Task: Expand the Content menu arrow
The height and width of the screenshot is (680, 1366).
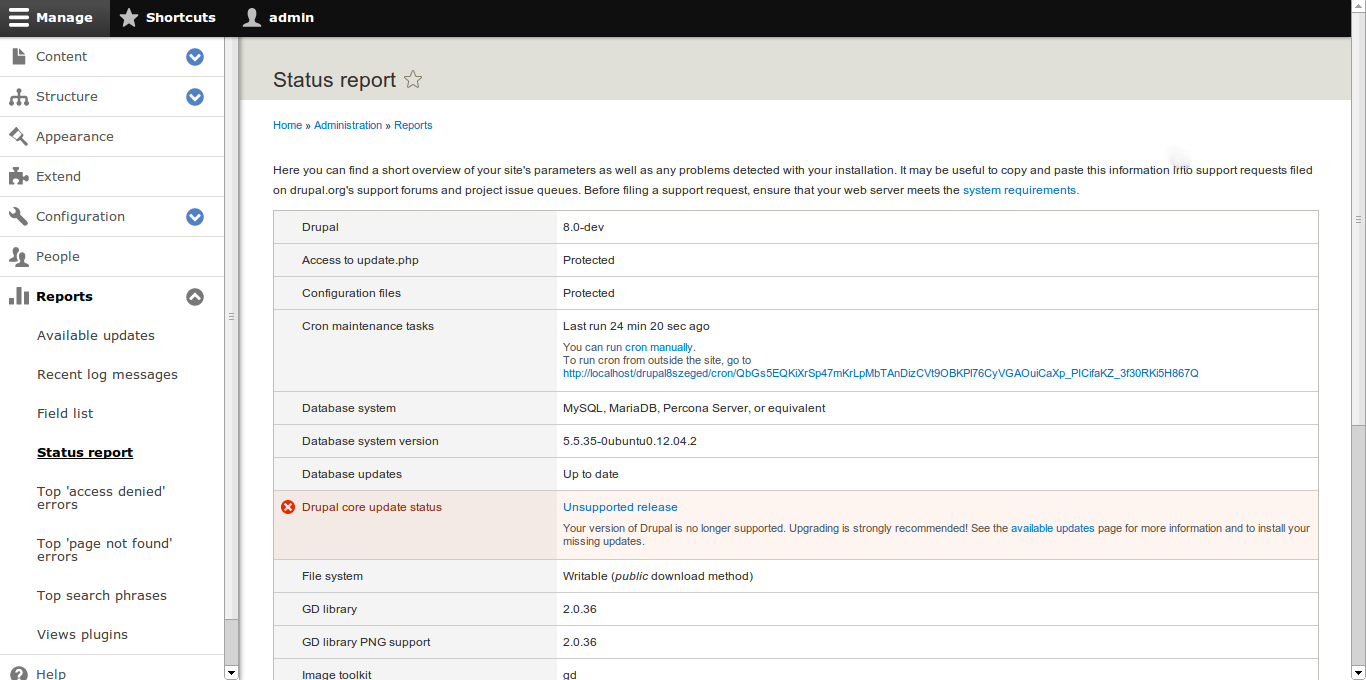Action: click(x=195, y=57)
